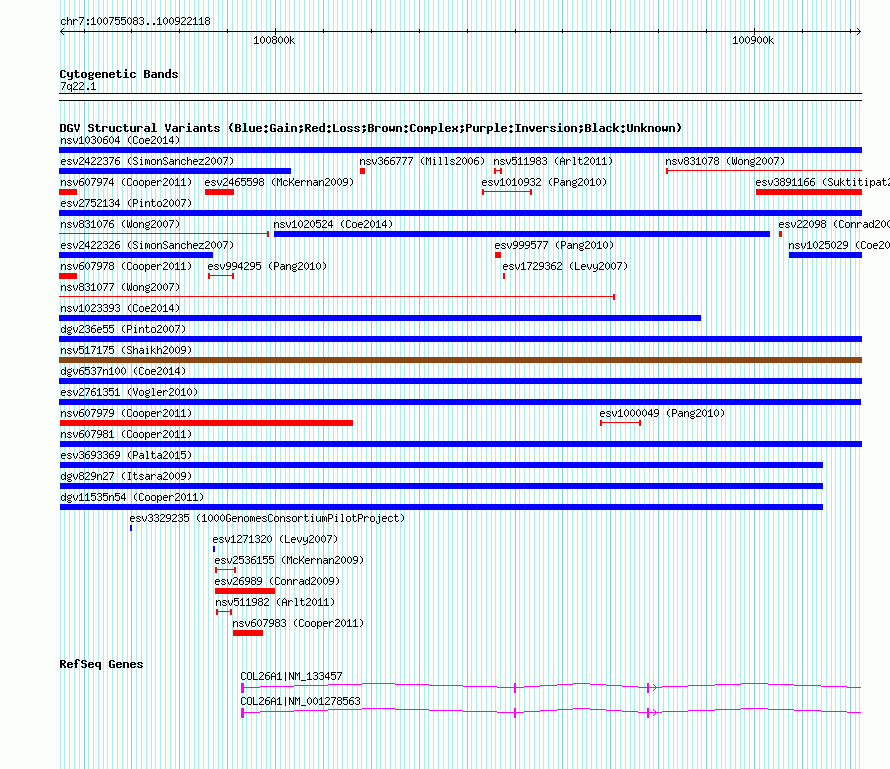Click the COL26A1|NM_001278563 gene label

coord(300,701)
